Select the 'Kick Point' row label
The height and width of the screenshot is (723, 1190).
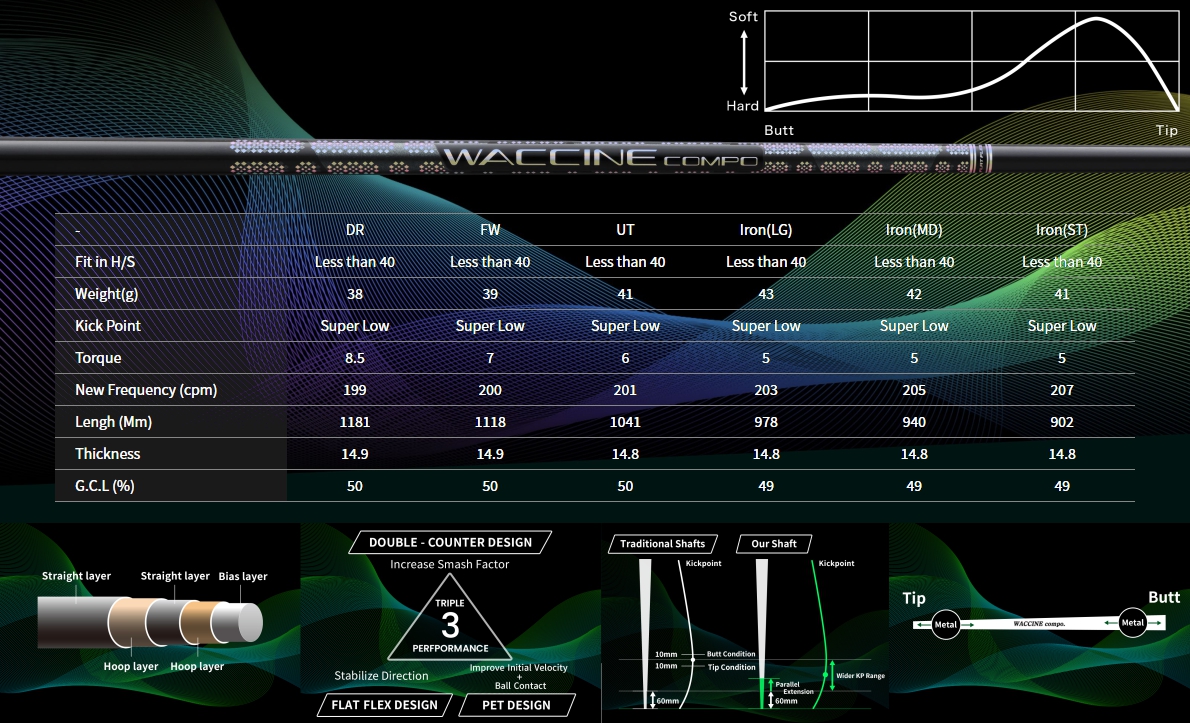[108, 325]
